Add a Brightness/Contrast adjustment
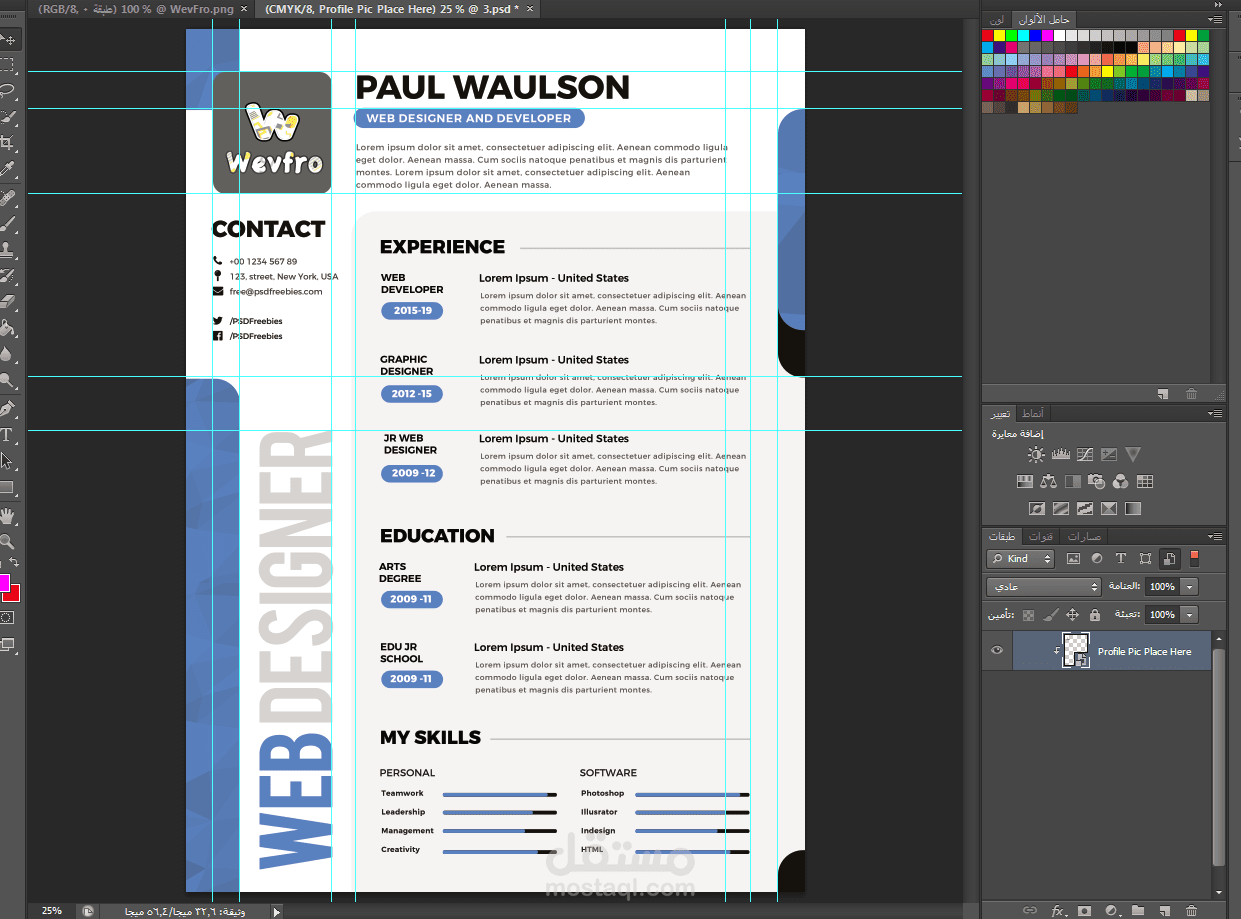 click(1036, 455)
